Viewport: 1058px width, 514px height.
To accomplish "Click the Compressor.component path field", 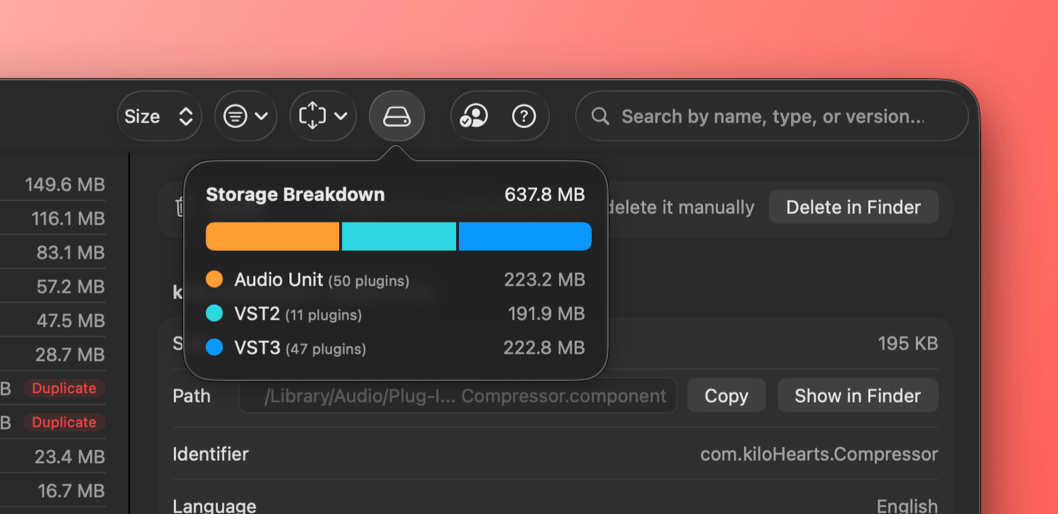I will tap(458, 396).
